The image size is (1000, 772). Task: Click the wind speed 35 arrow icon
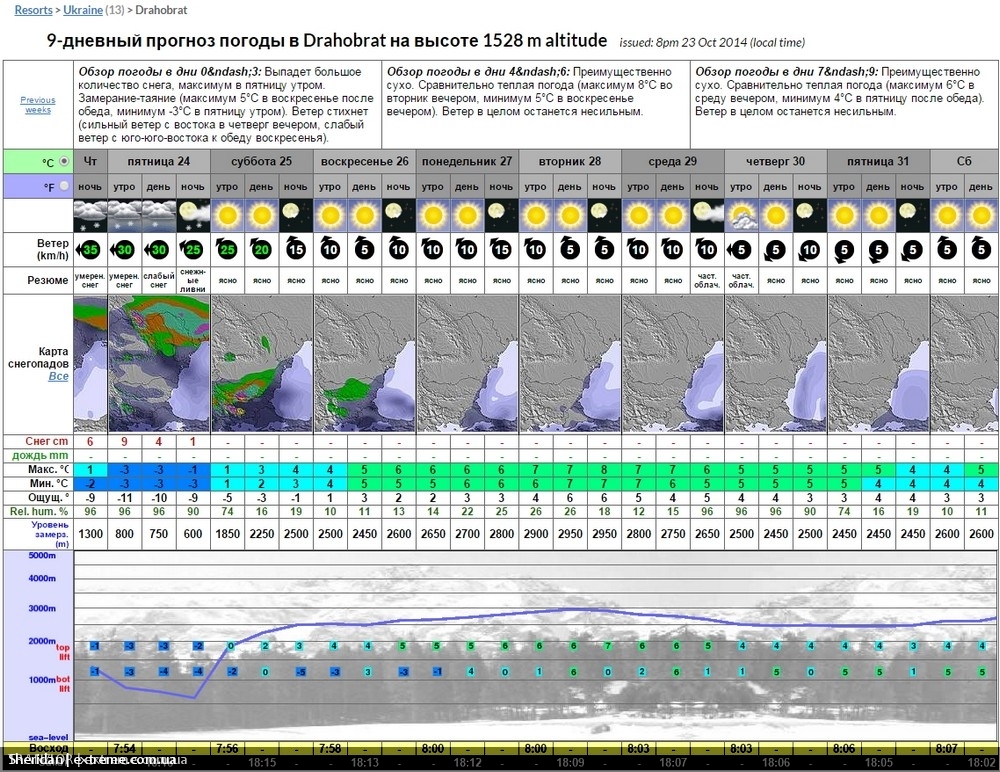click(90, 250)
